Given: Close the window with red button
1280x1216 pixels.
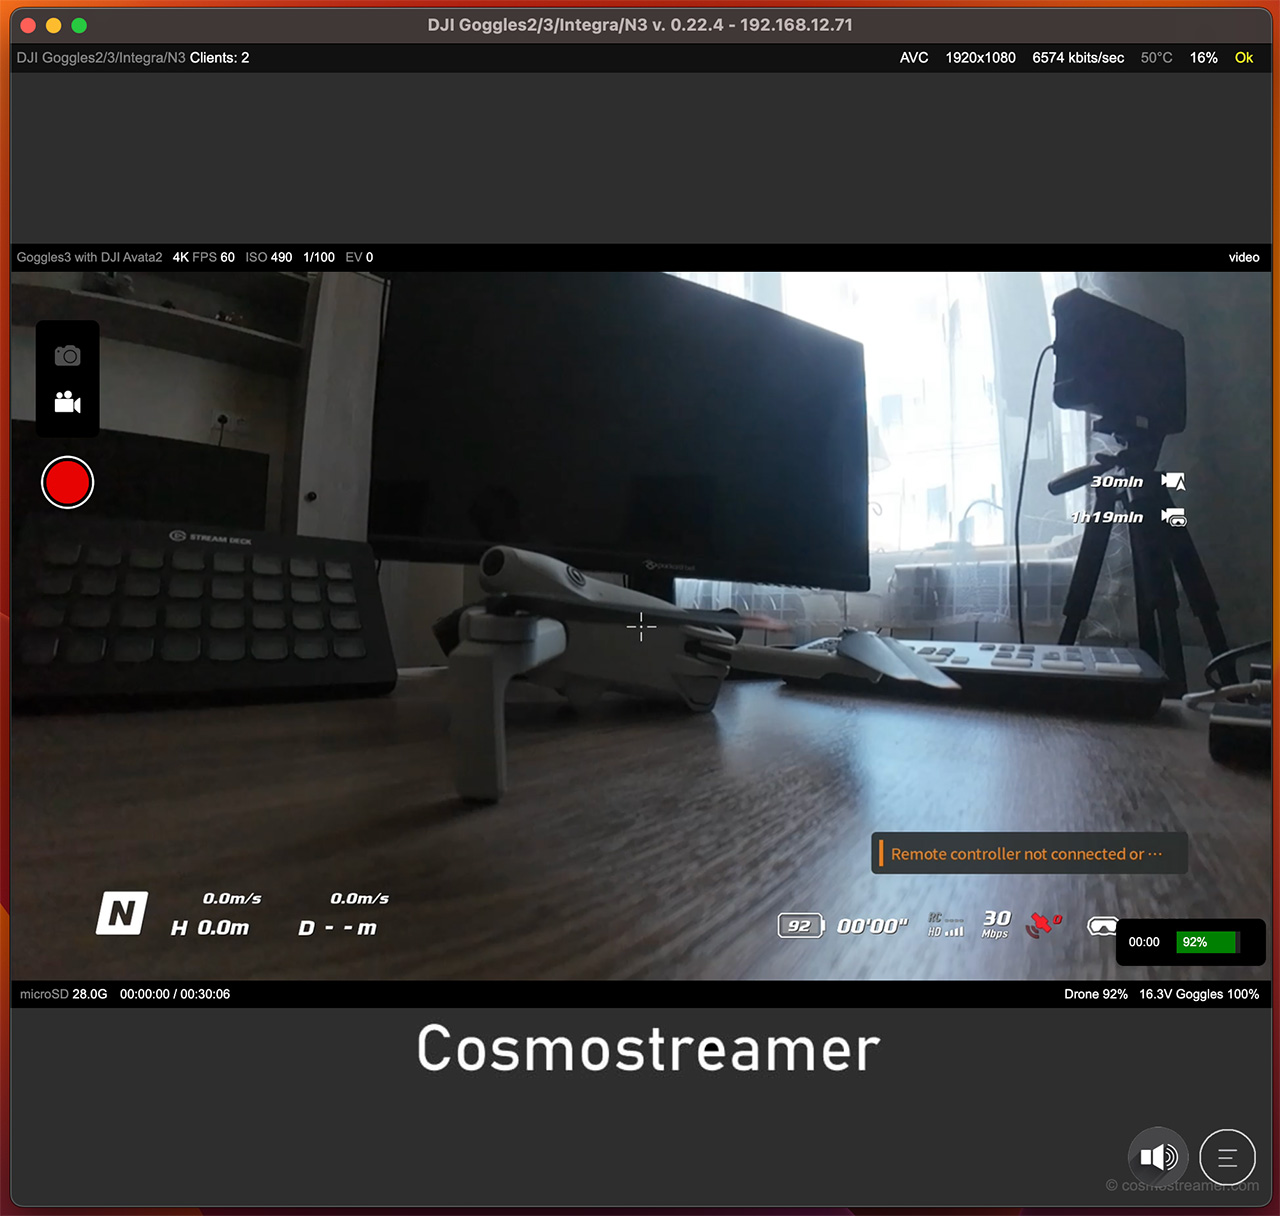Looking at the screenshot, I should coord(28,25).
